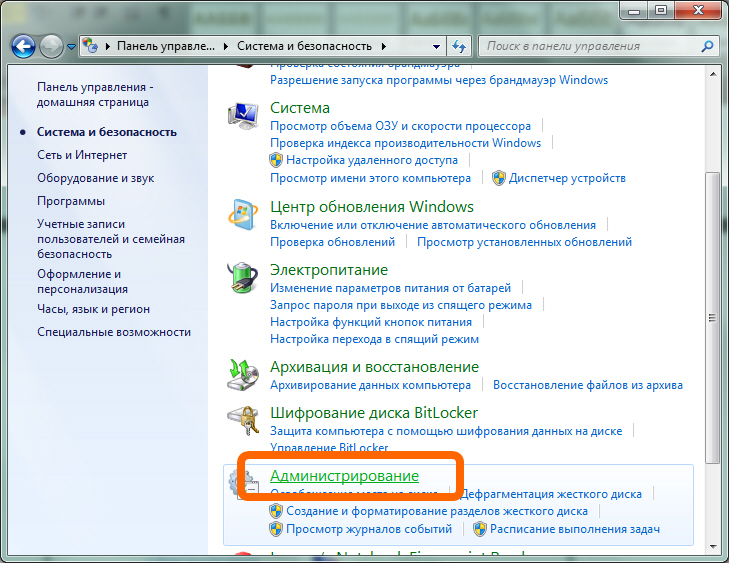
Task: Click Восстановление файлов из архива
Action: click(x=588, y=385)
